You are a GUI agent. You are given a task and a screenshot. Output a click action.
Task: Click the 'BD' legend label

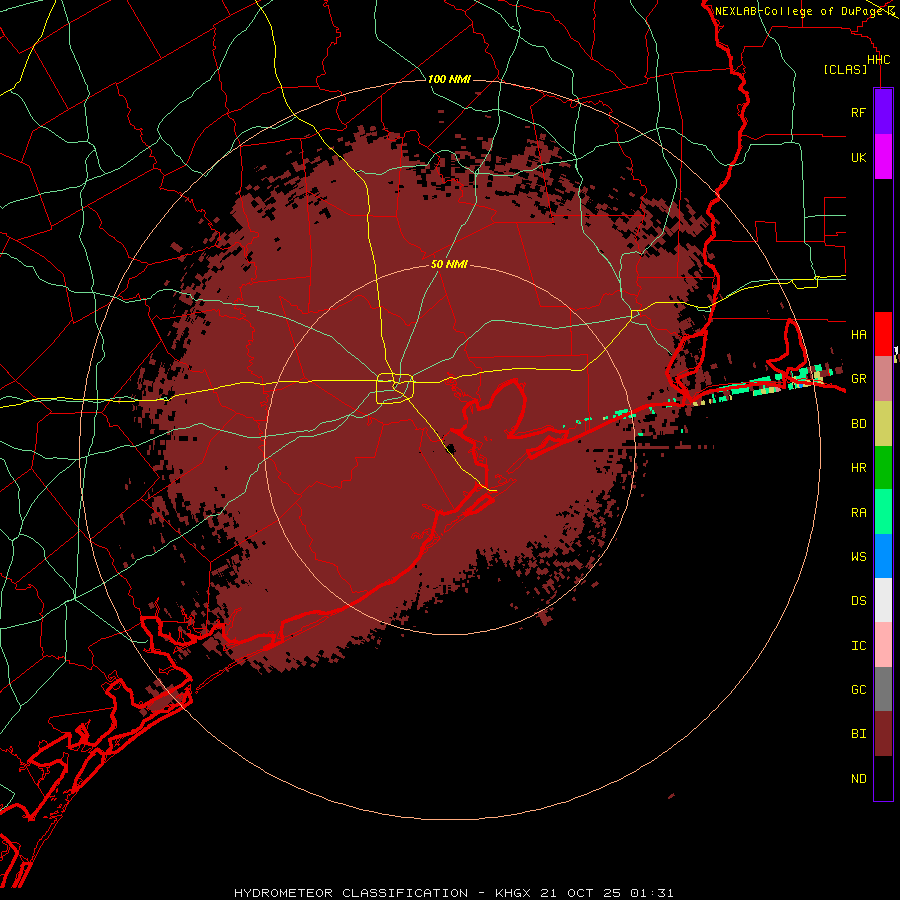pos(858,424)
